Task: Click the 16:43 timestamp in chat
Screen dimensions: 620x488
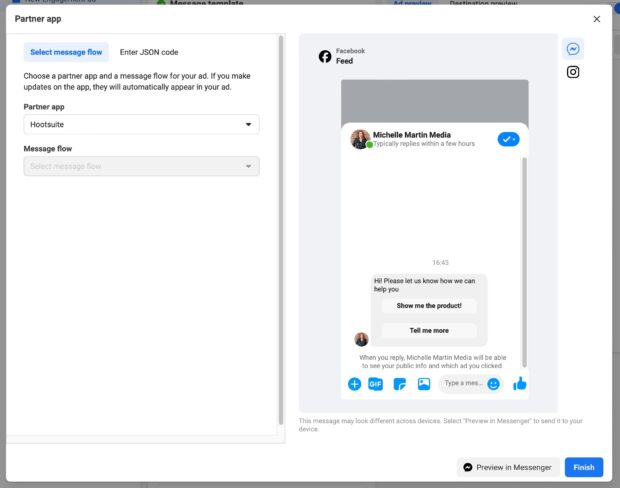Action: click(440, 263)
